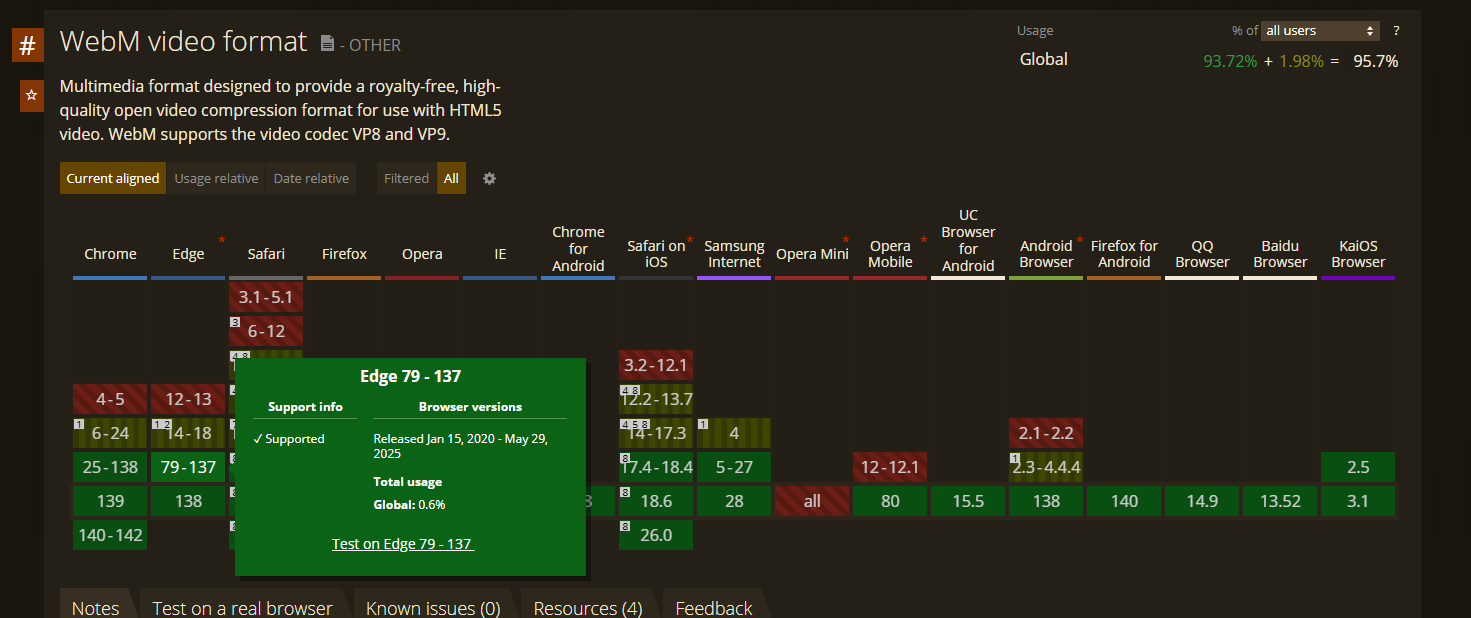Select the Opera Mobile 80 cell
Screen dimensions: 1471x618
tap(890, 501)
